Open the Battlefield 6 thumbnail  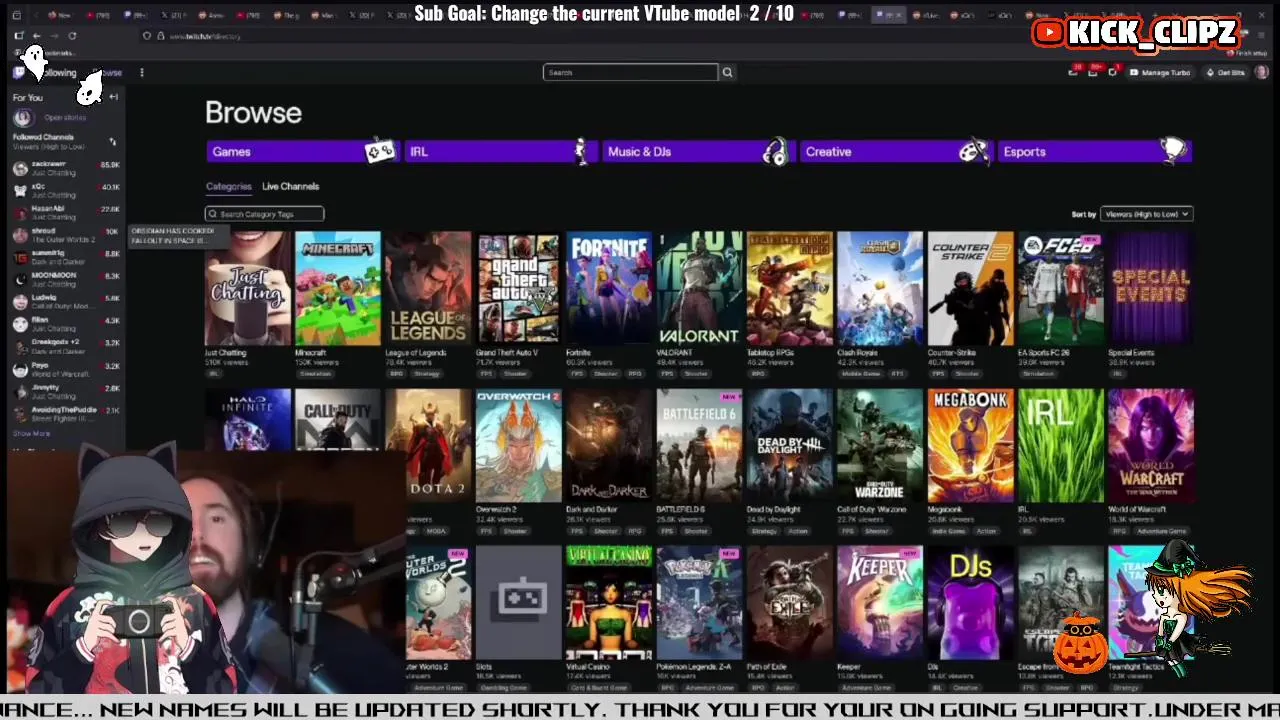click(699, 446)
